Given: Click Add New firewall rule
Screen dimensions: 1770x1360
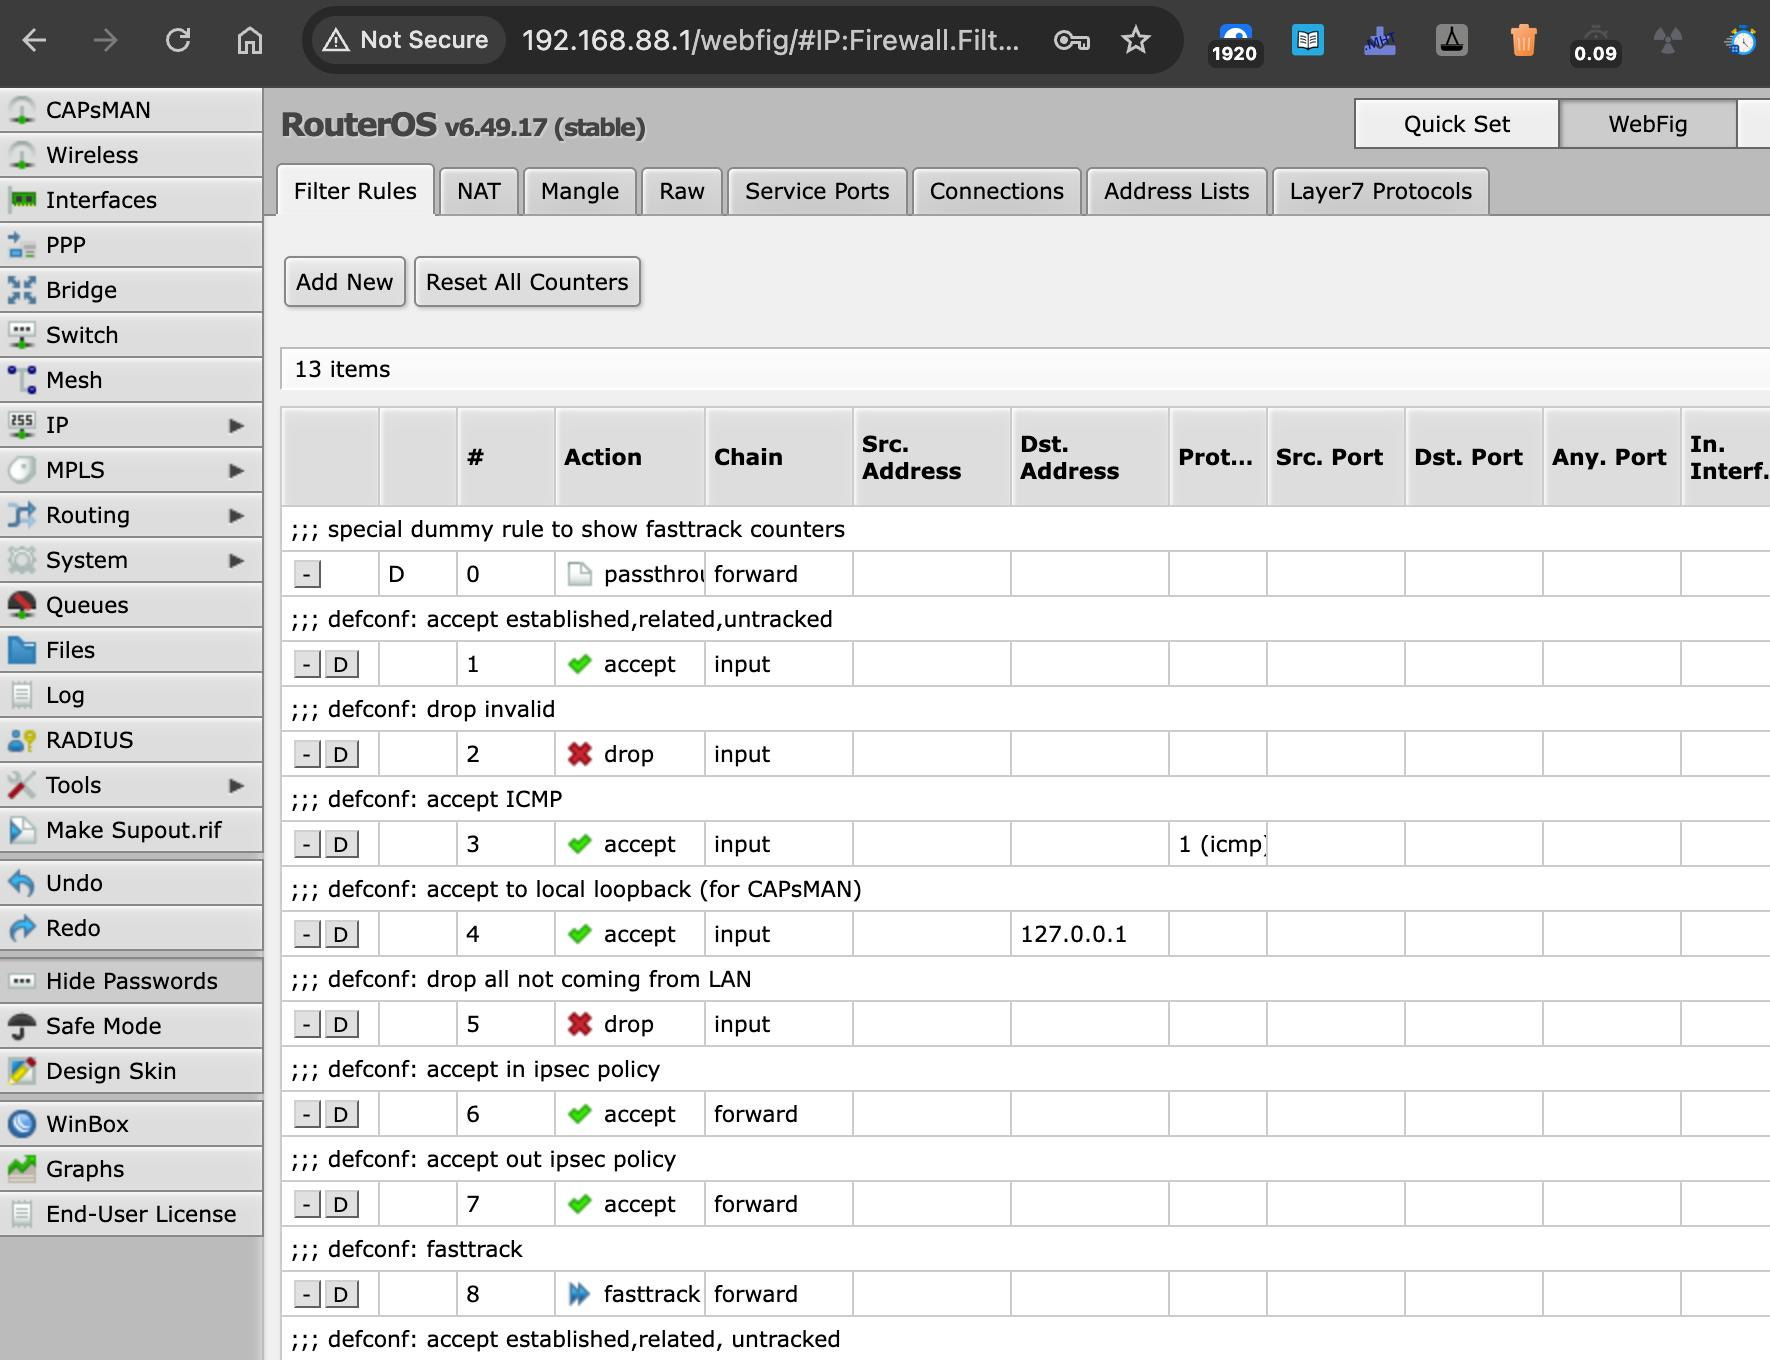Looking at the screenshot, I should point(345,282).
